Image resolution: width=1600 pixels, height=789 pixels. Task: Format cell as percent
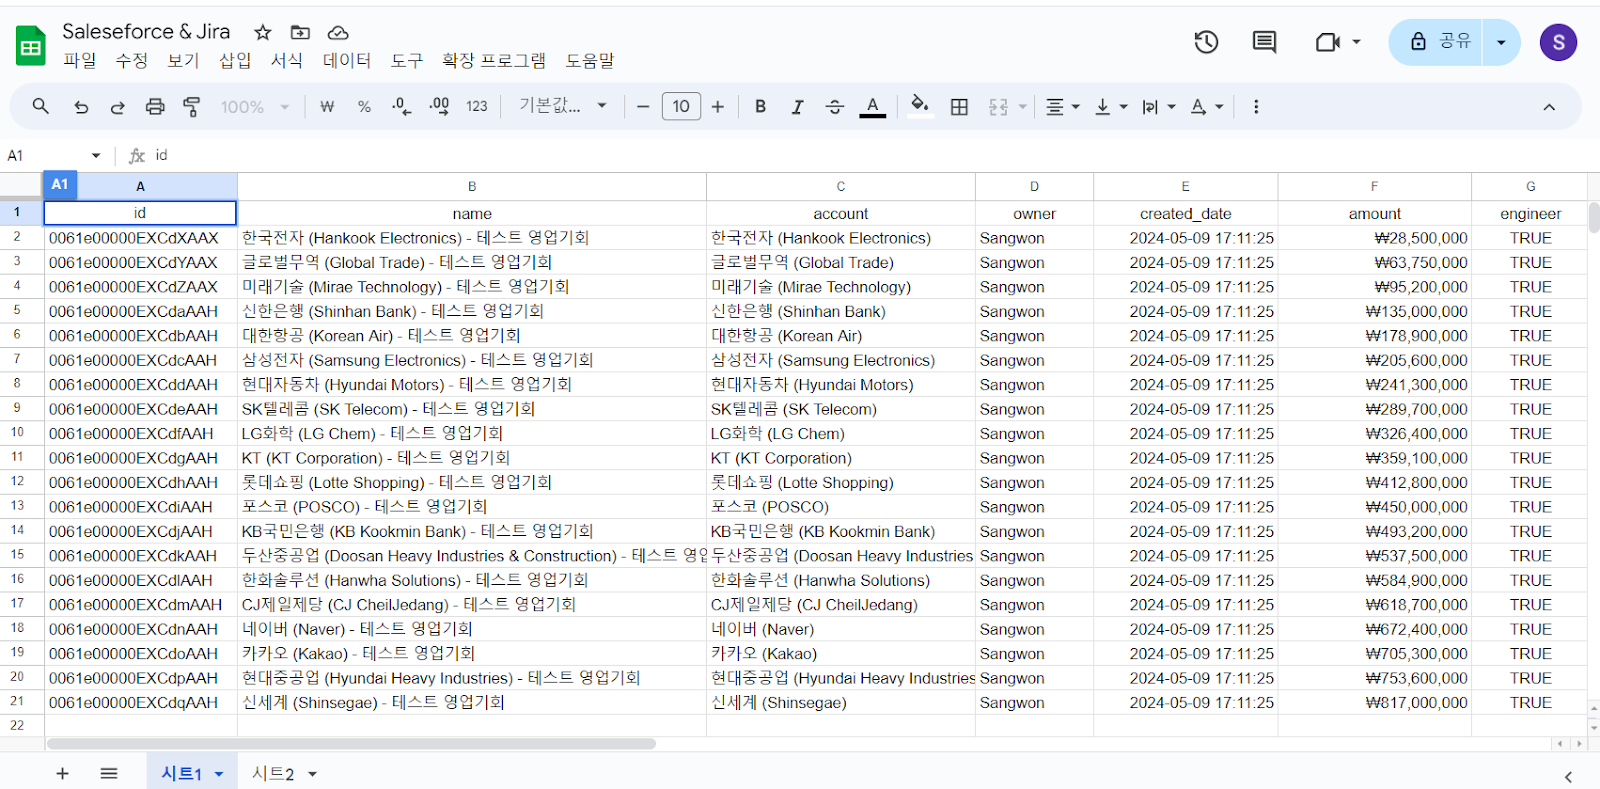364,107
